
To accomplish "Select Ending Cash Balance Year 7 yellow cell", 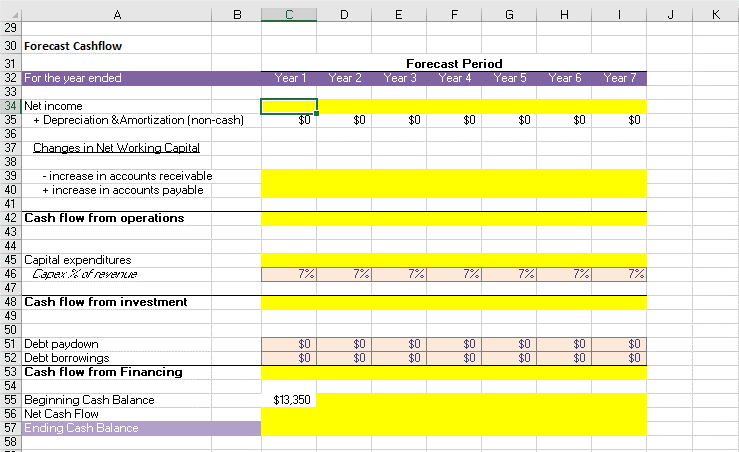I will (x=619, y=428).
